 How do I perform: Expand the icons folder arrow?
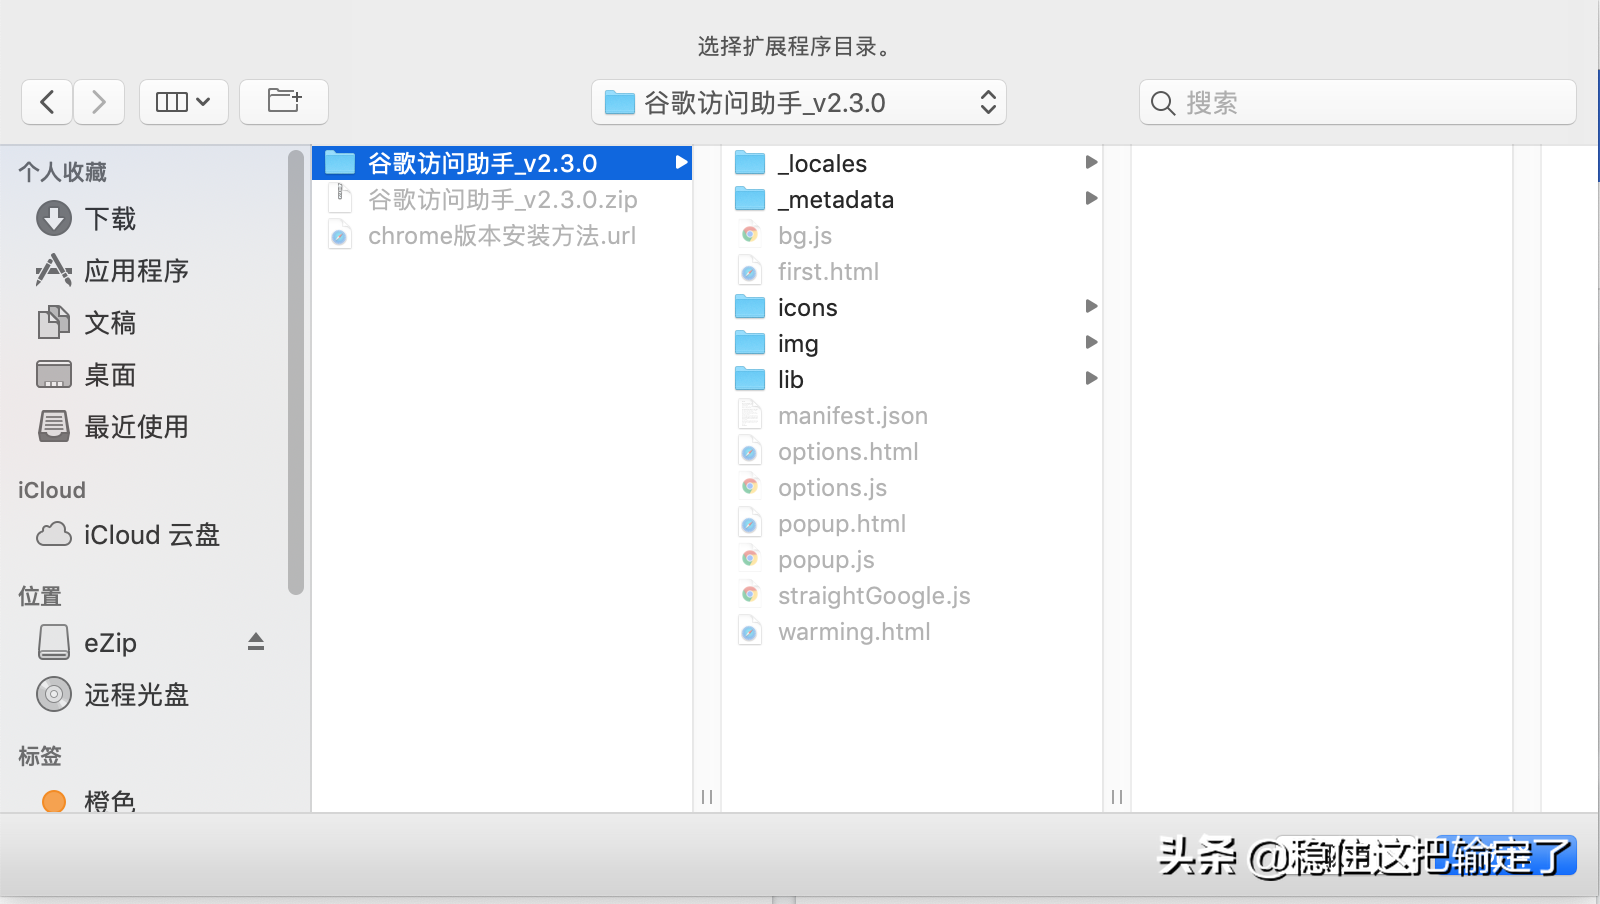click(1091, 306)
